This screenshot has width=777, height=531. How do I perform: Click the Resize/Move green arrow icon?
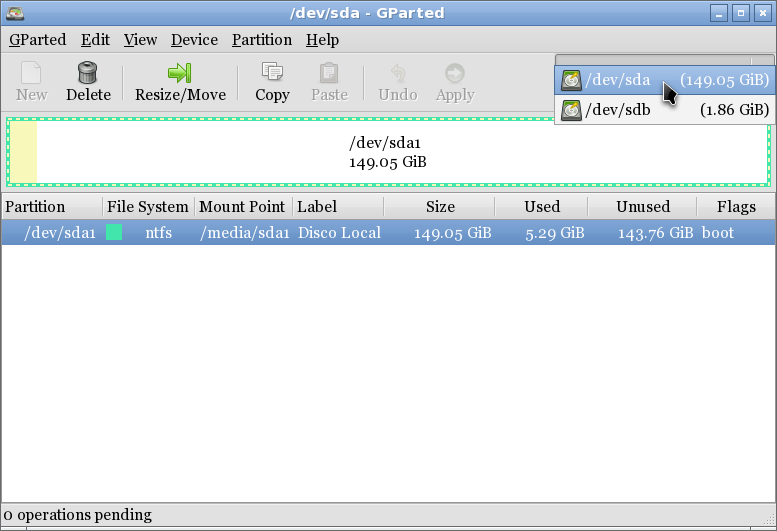tap(180, 73)
